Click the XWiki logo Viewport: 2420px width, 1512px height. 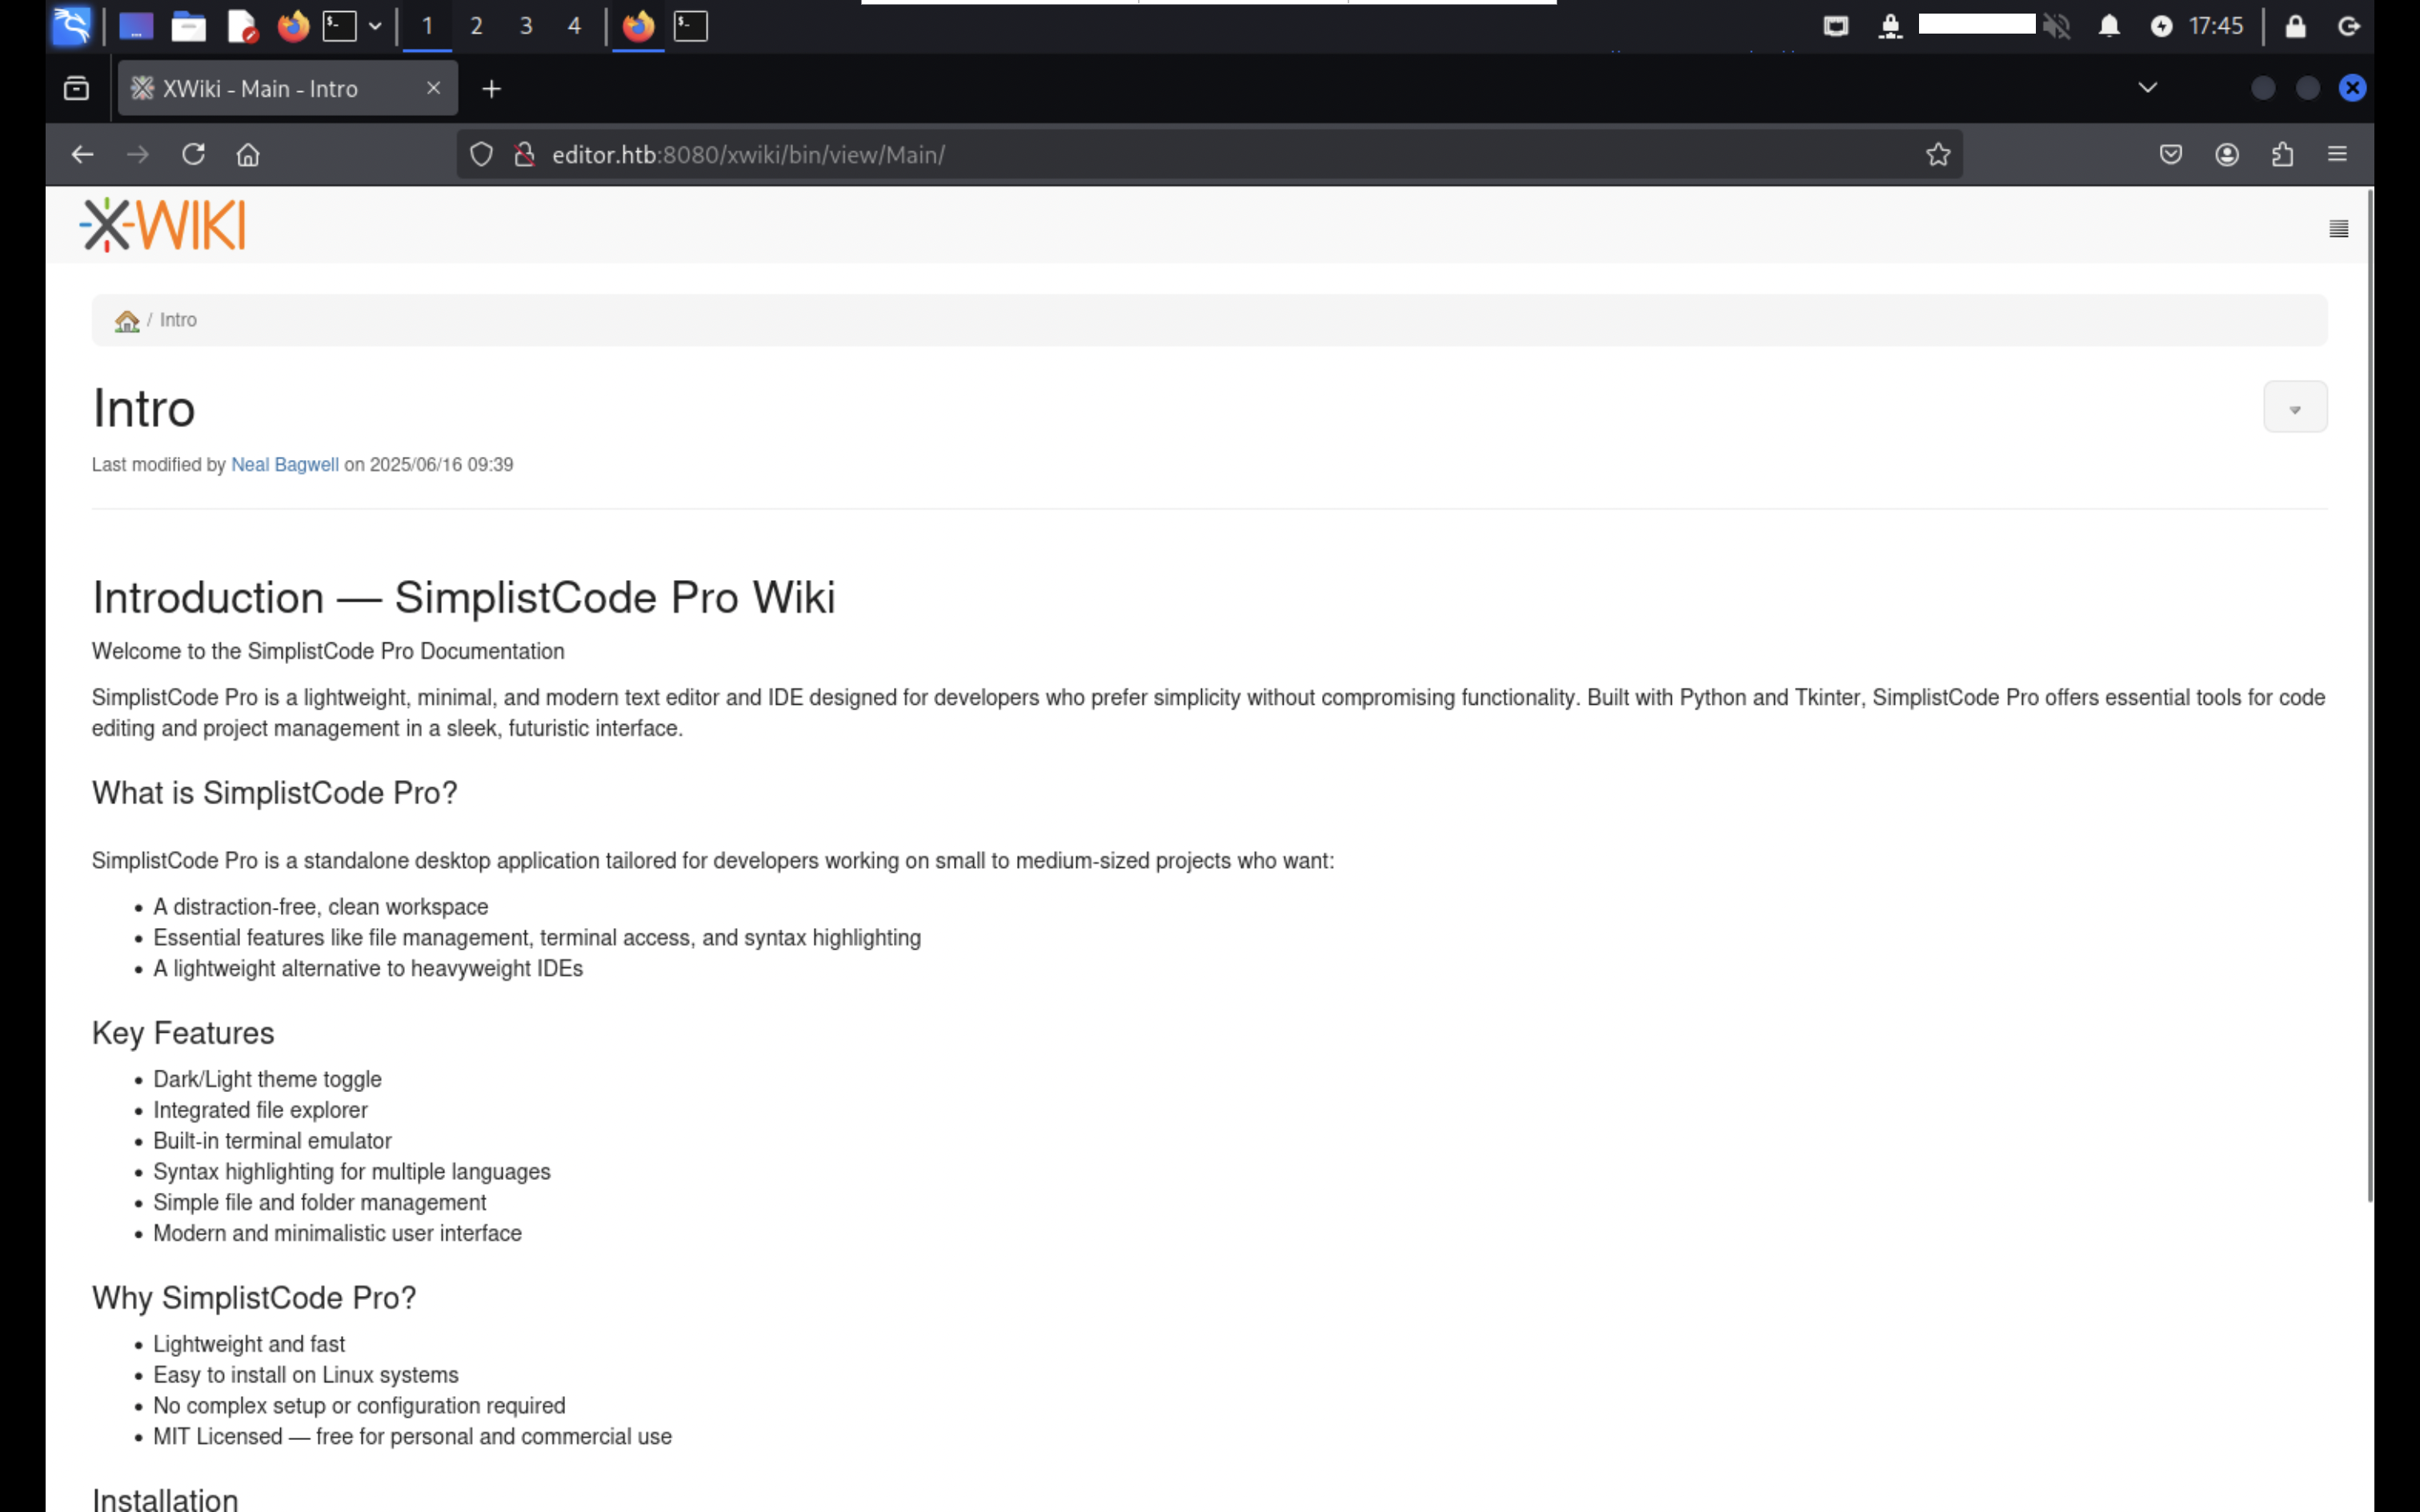163,225
